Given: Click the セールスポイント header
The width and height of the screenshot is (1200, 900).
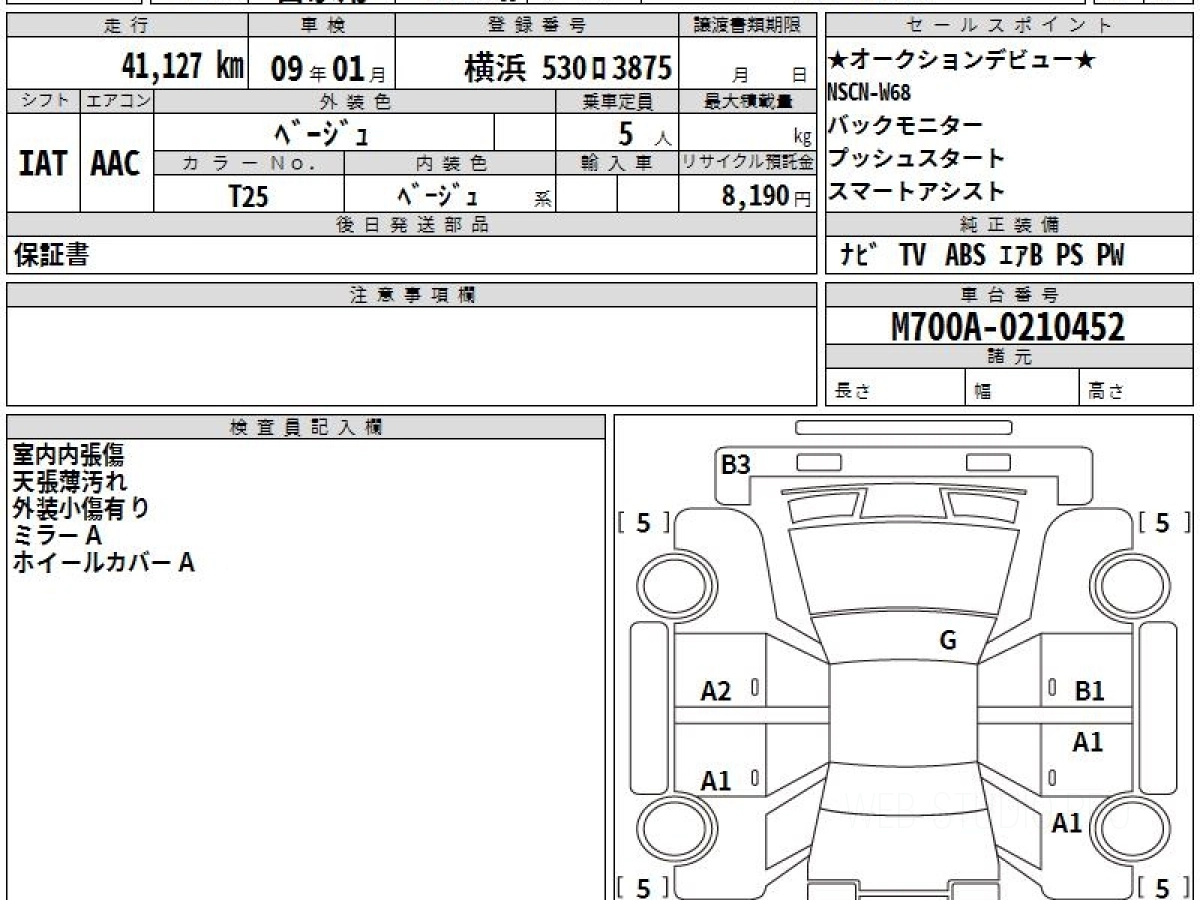Looking at the screenshot, I should click(1009, 26).
